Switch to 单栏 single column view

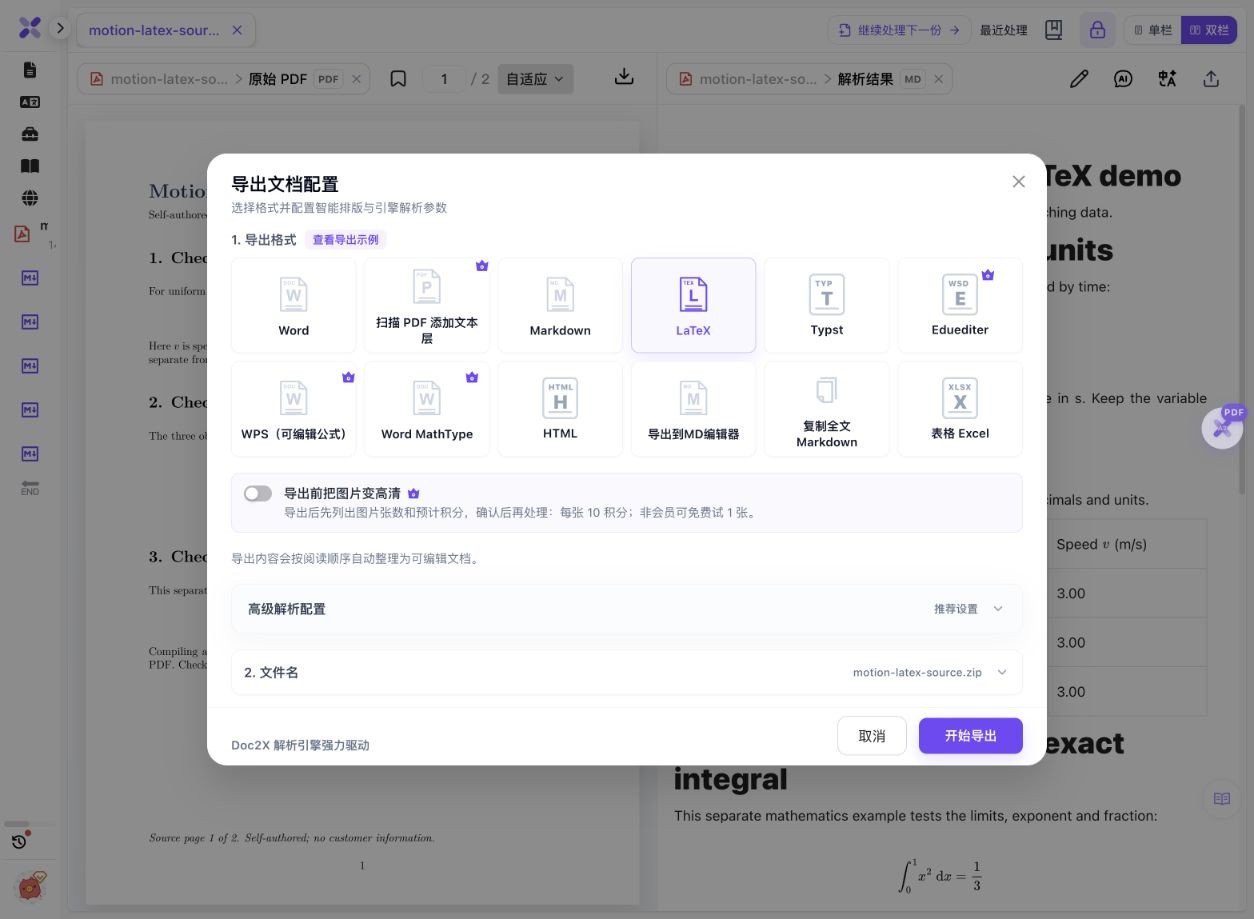click(x=1153, y=30)
